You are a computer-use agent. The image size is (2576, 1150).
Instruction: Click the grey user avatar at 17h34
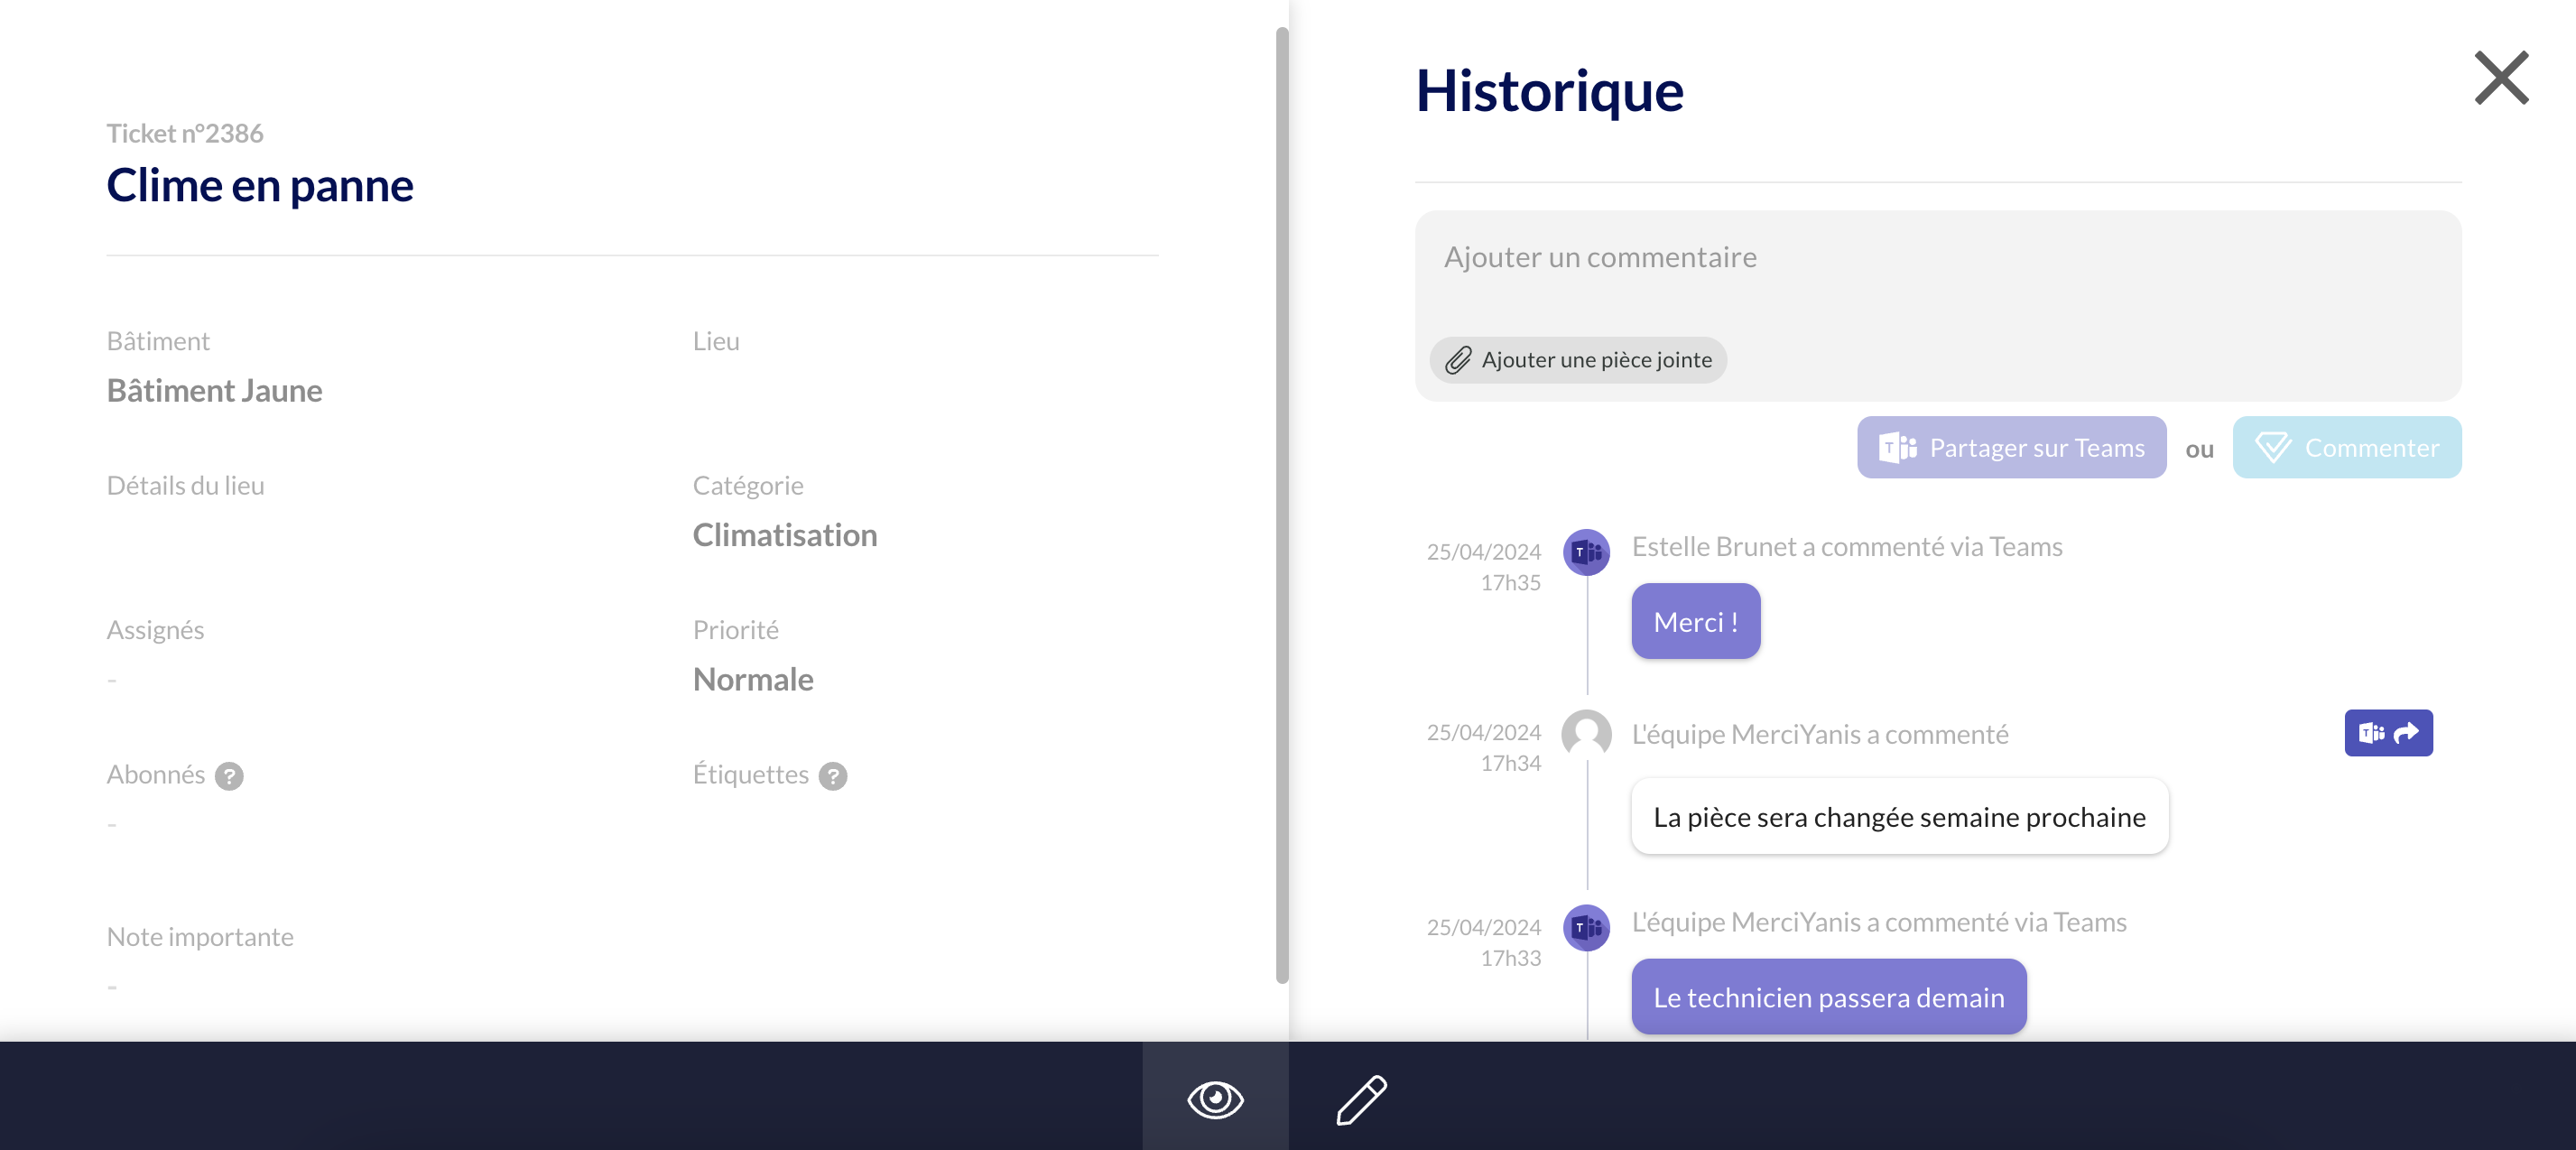click(1585, 734)
